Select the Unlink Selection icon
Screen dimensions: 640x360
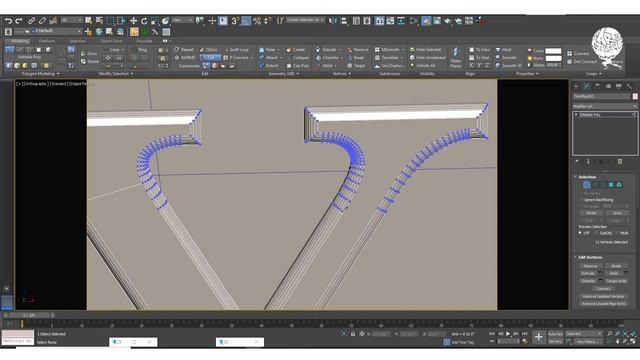tap(42, 20)
